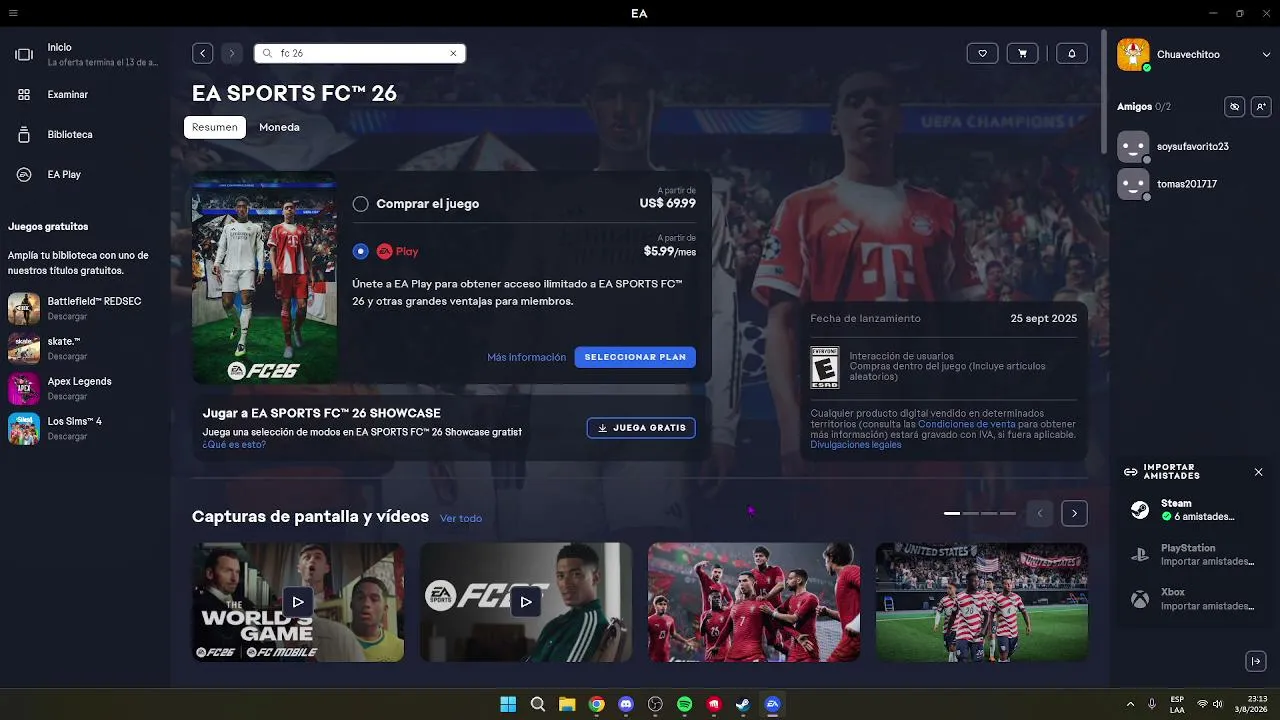Screen dimensions: 1280x720
Task: Close the Importar Amistades panel
Action: (1258, 472)
